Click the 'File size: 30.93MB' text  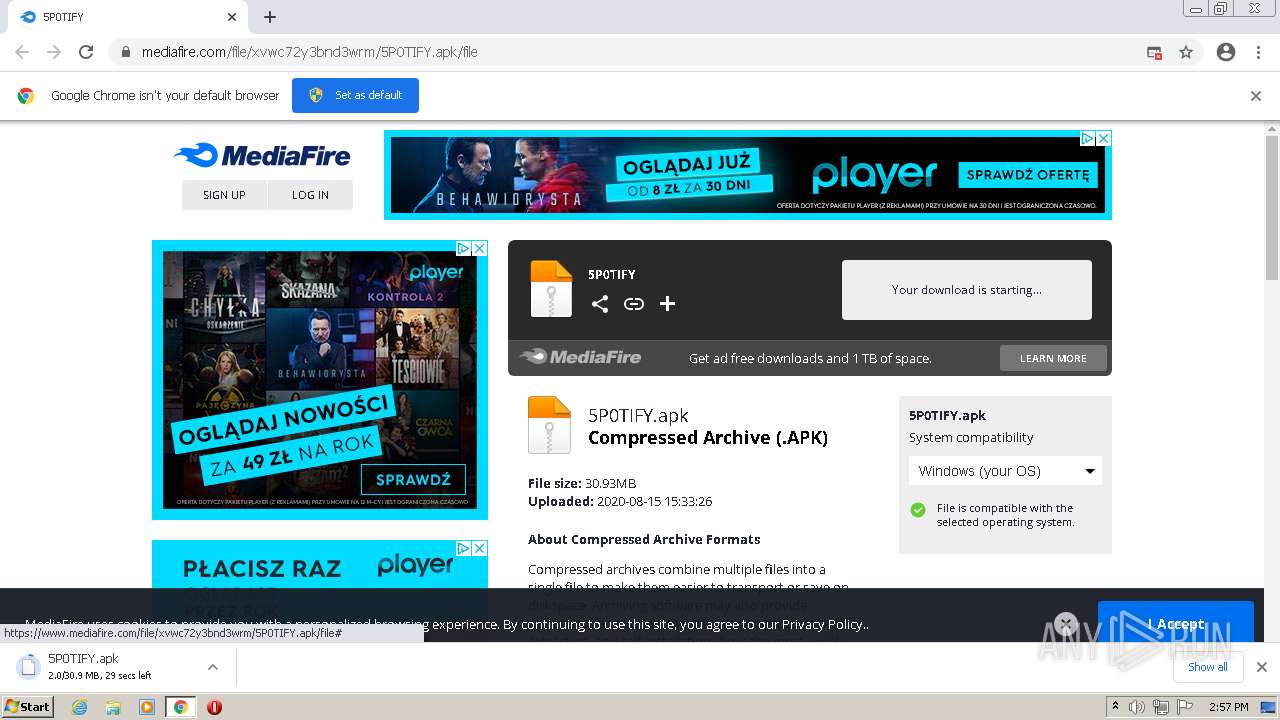click(582, 483)
